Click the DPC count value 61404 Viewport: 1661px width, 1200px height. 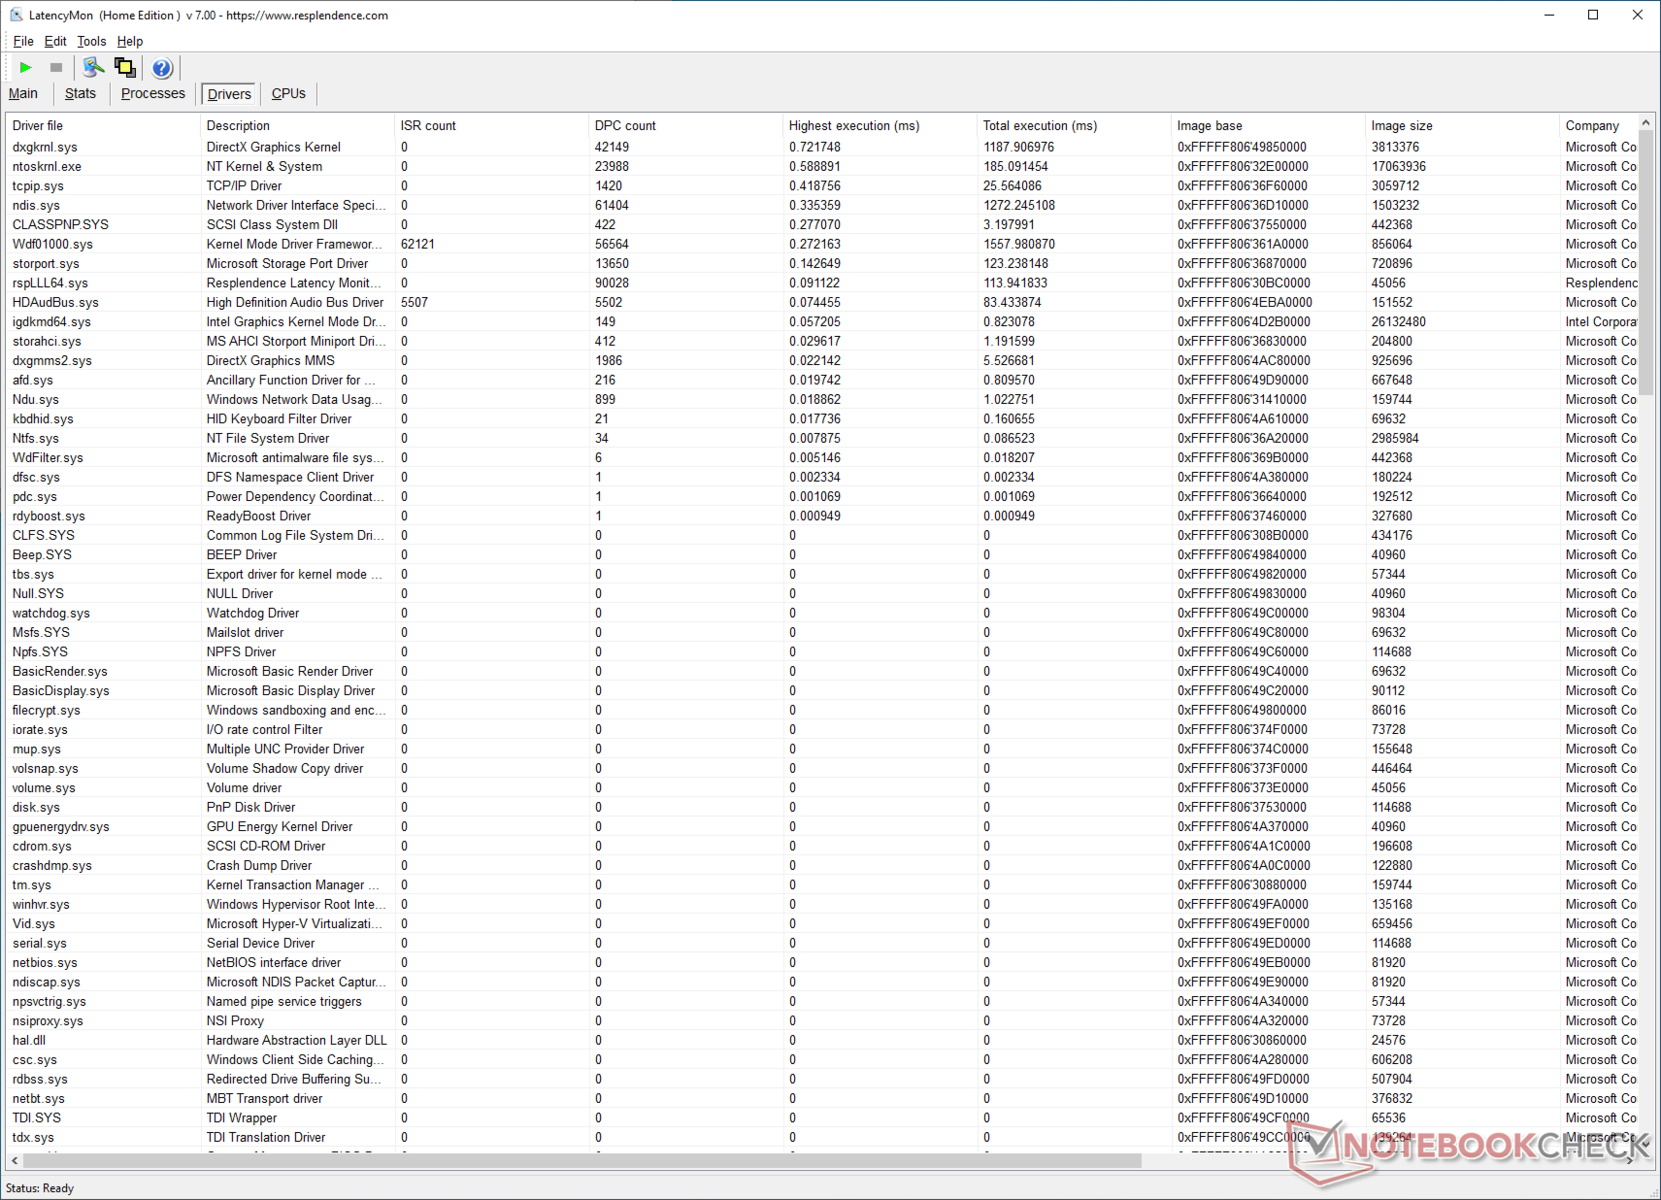click(x=612, y=206)
